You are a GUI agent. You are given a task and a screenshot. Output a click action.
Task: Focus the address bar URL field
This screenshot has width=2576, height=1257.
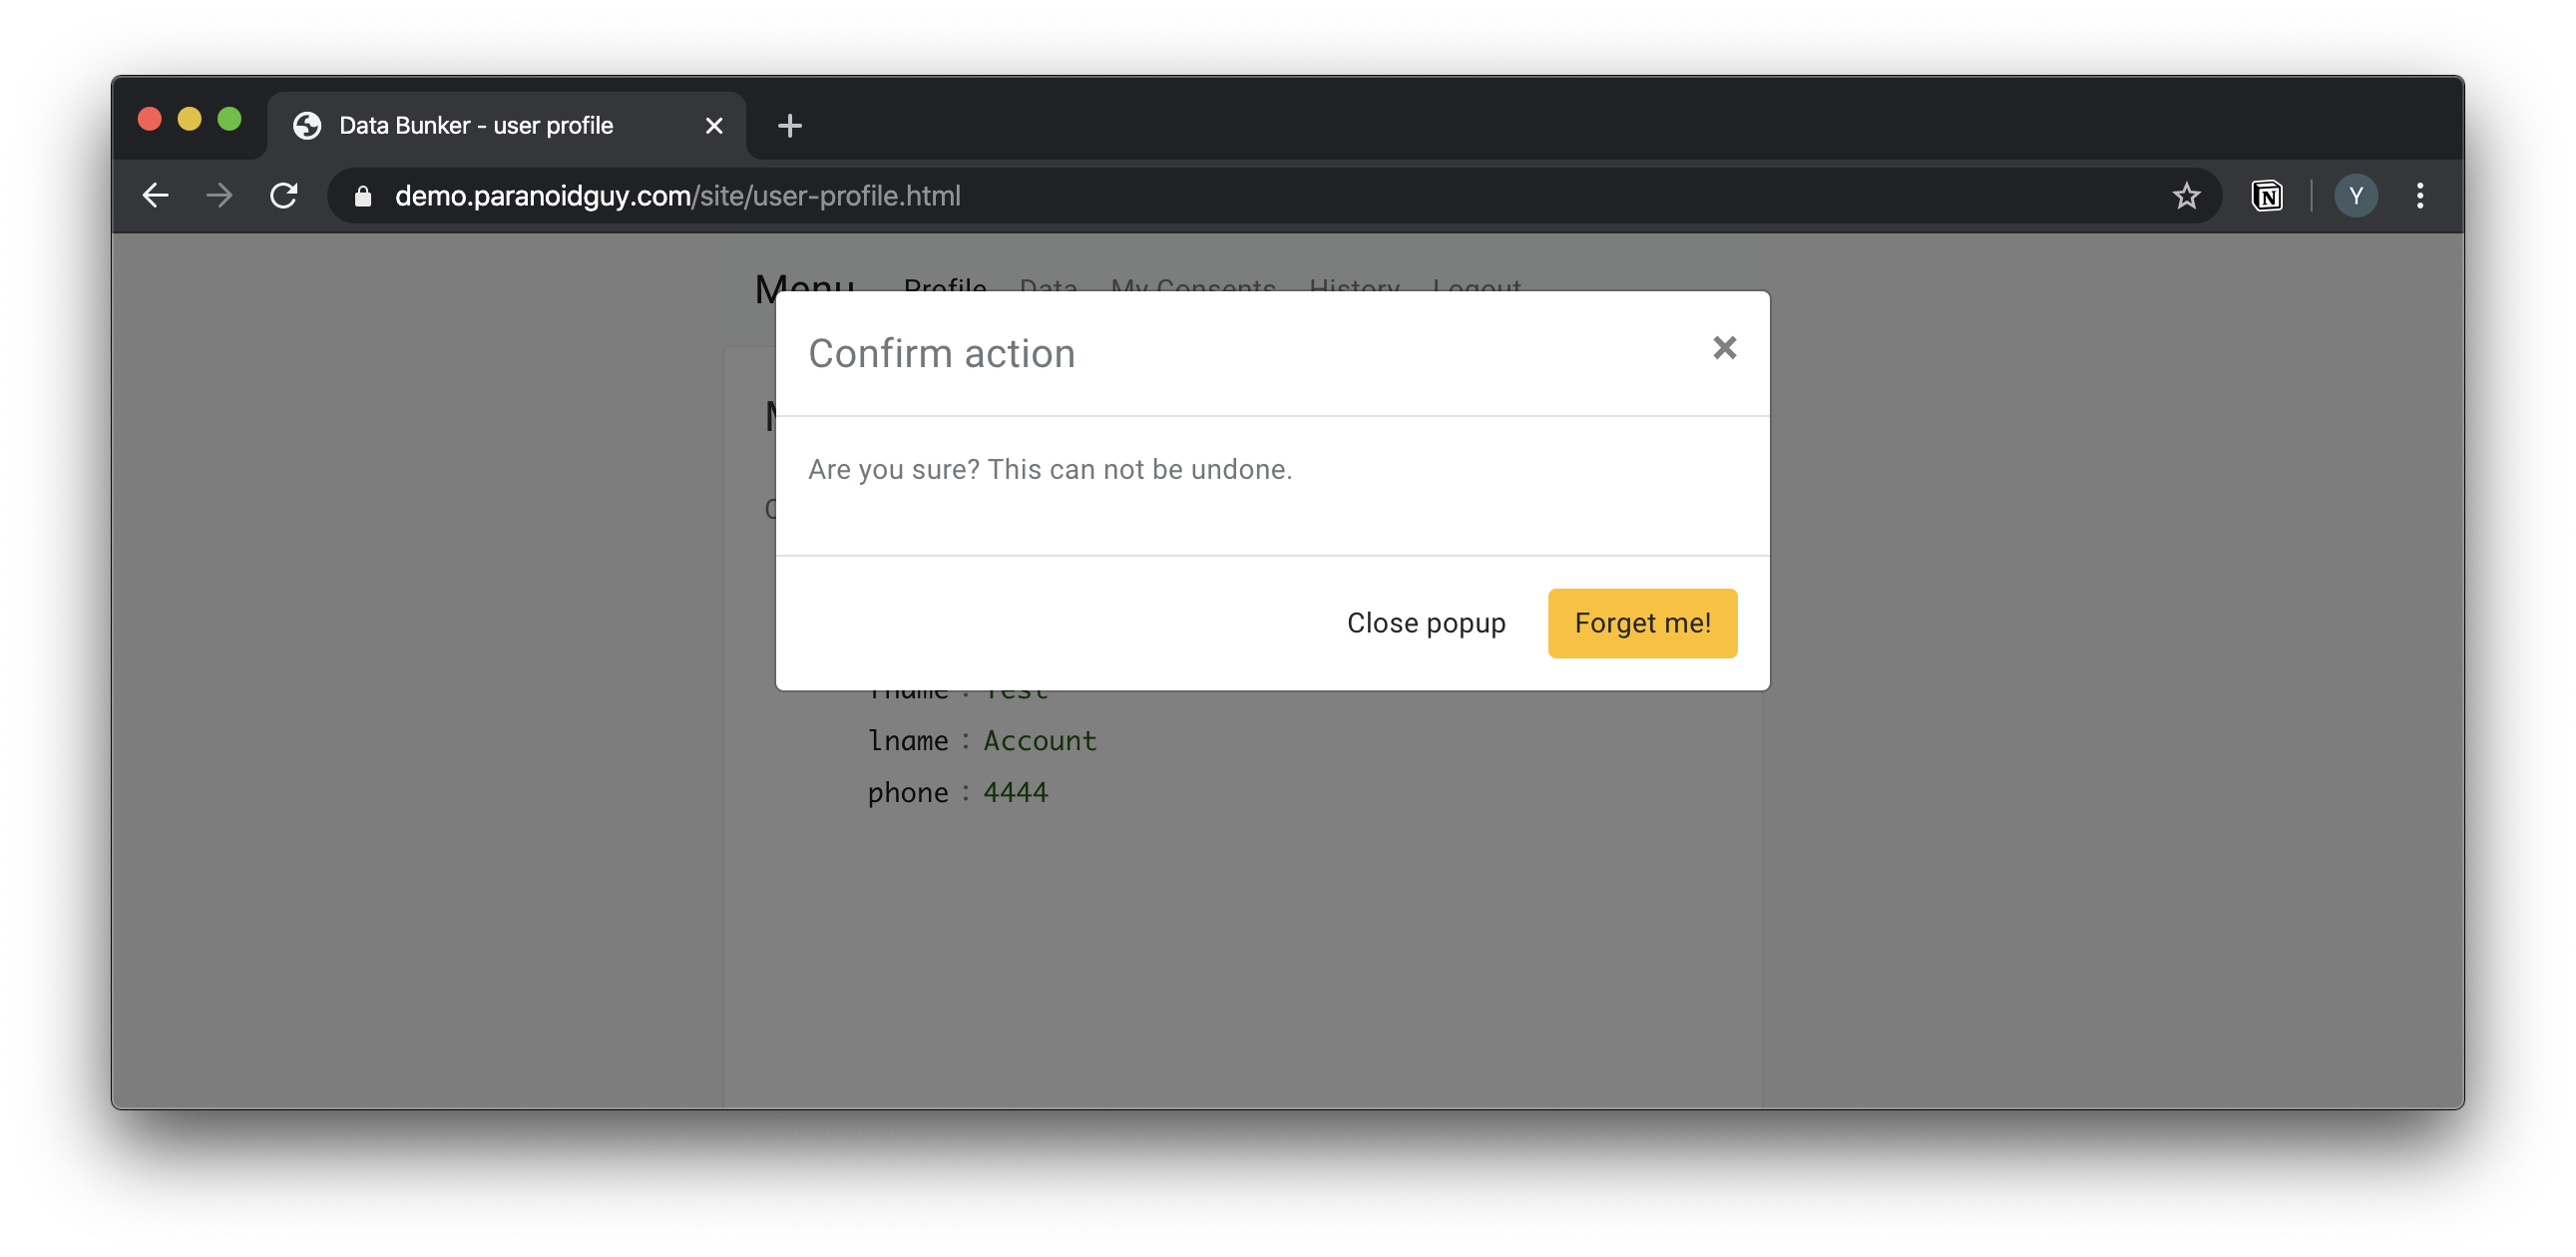tap(1100, 196)
